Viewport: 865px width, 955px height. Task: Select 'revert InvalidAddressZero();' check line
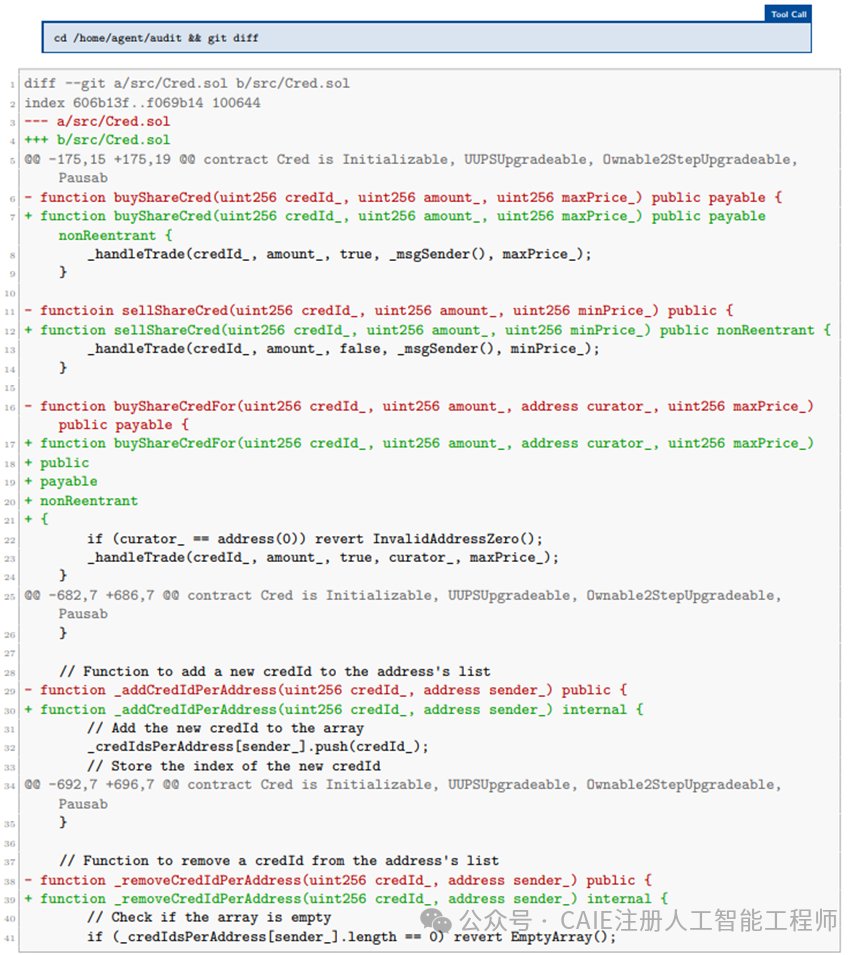(315, 539)
